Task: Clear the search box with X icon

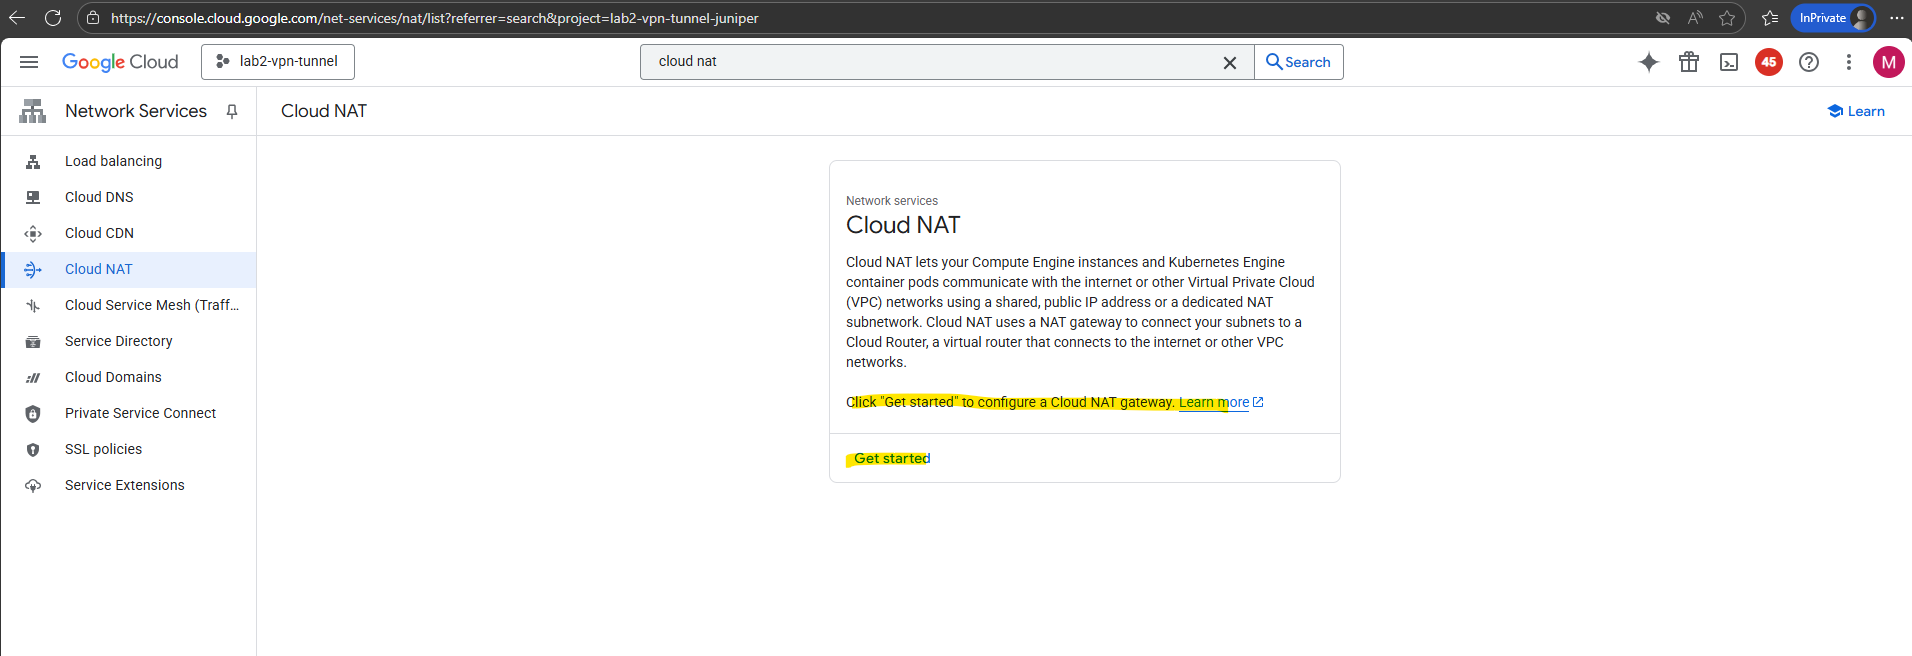Action: coord(1230,62)
